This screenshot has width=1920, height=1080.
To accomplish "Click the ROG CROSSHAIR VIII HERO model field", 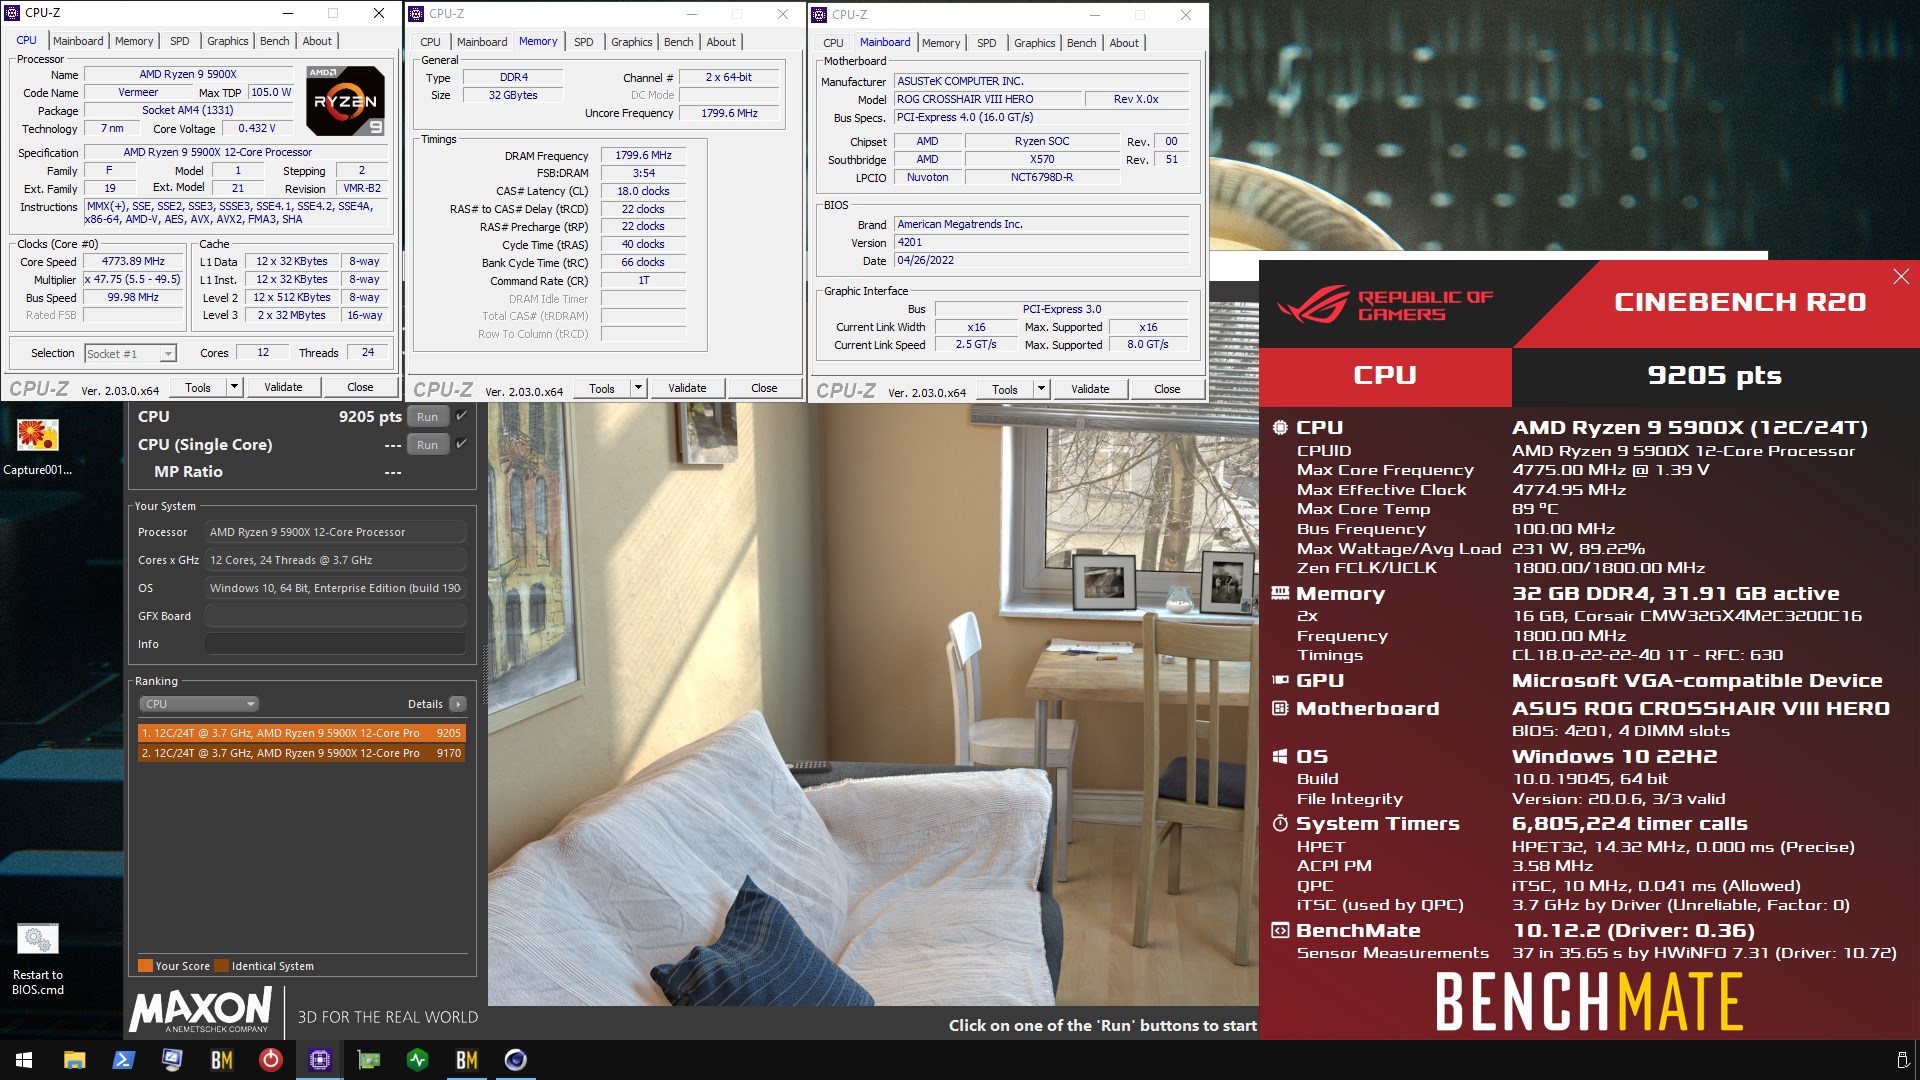I will [x=988, y=99].
